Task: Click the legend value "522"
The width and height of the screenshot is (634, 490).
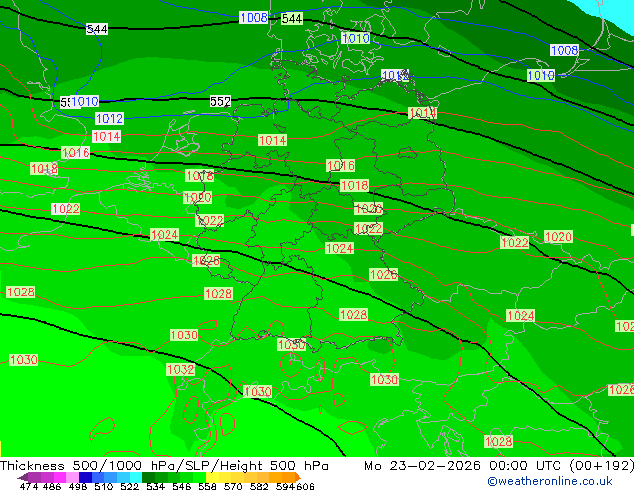Action: [x=129, y=486]
